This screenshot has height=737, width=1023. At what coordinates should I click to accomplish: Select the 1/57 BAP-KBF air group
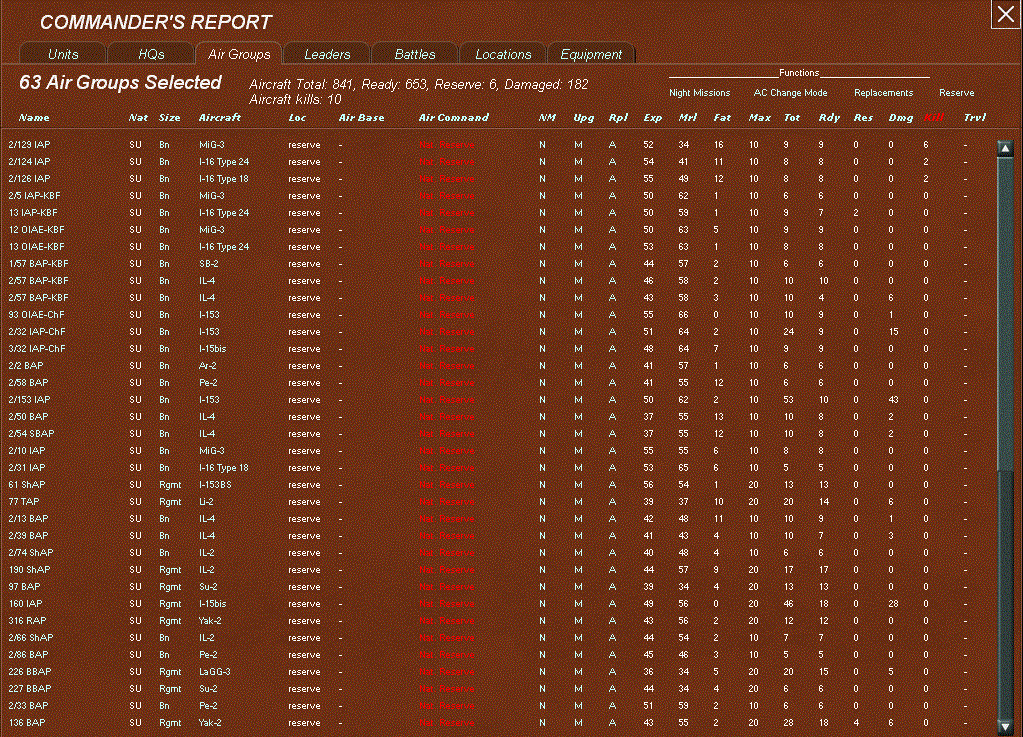[x=38, y=263]
